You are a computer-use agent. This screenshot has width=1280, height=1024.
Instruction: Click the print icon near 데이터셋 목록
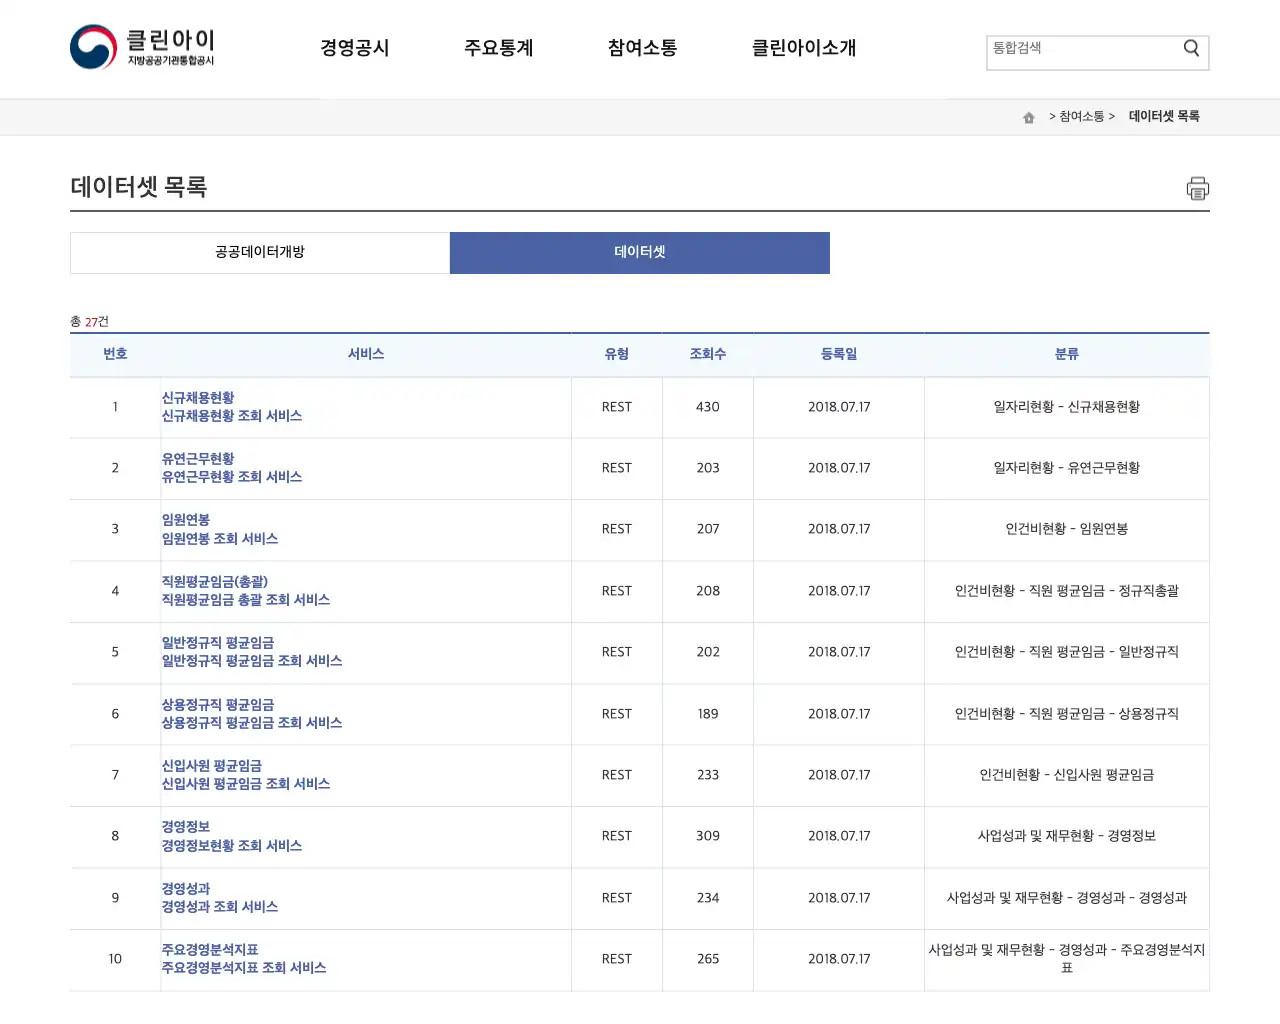tap(1197, 188)
